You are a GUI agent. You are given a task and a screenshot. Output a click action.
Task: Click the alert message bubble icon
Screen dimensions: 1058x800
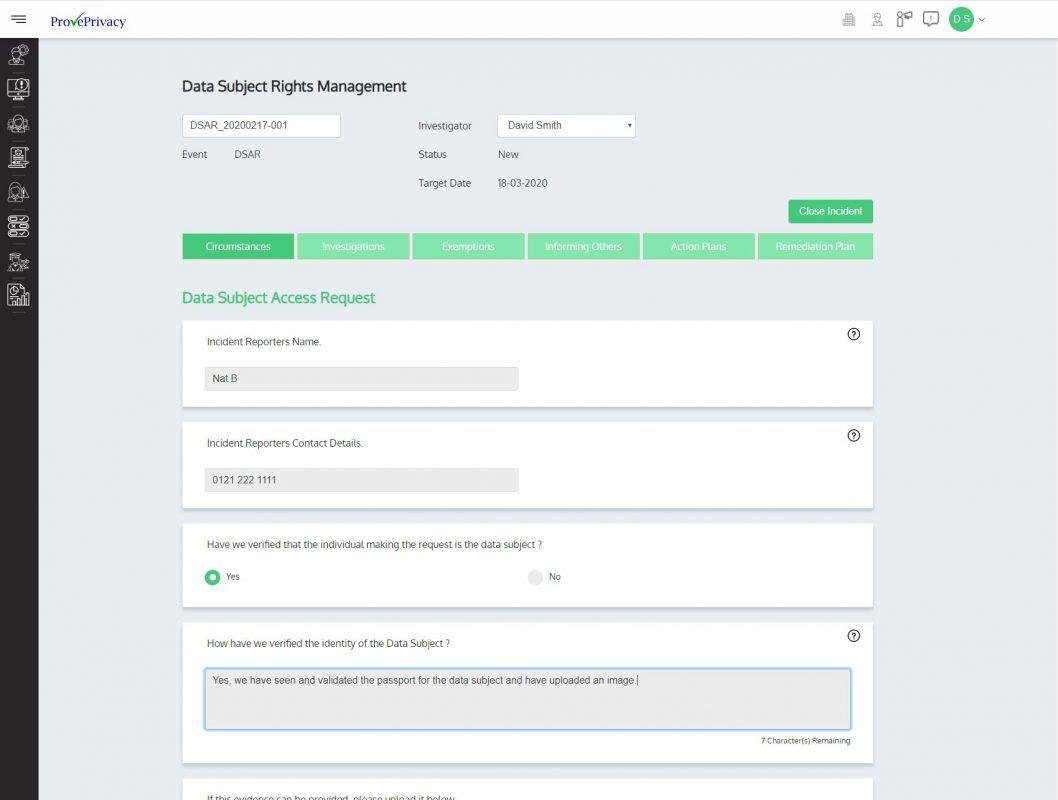point(931,19)
